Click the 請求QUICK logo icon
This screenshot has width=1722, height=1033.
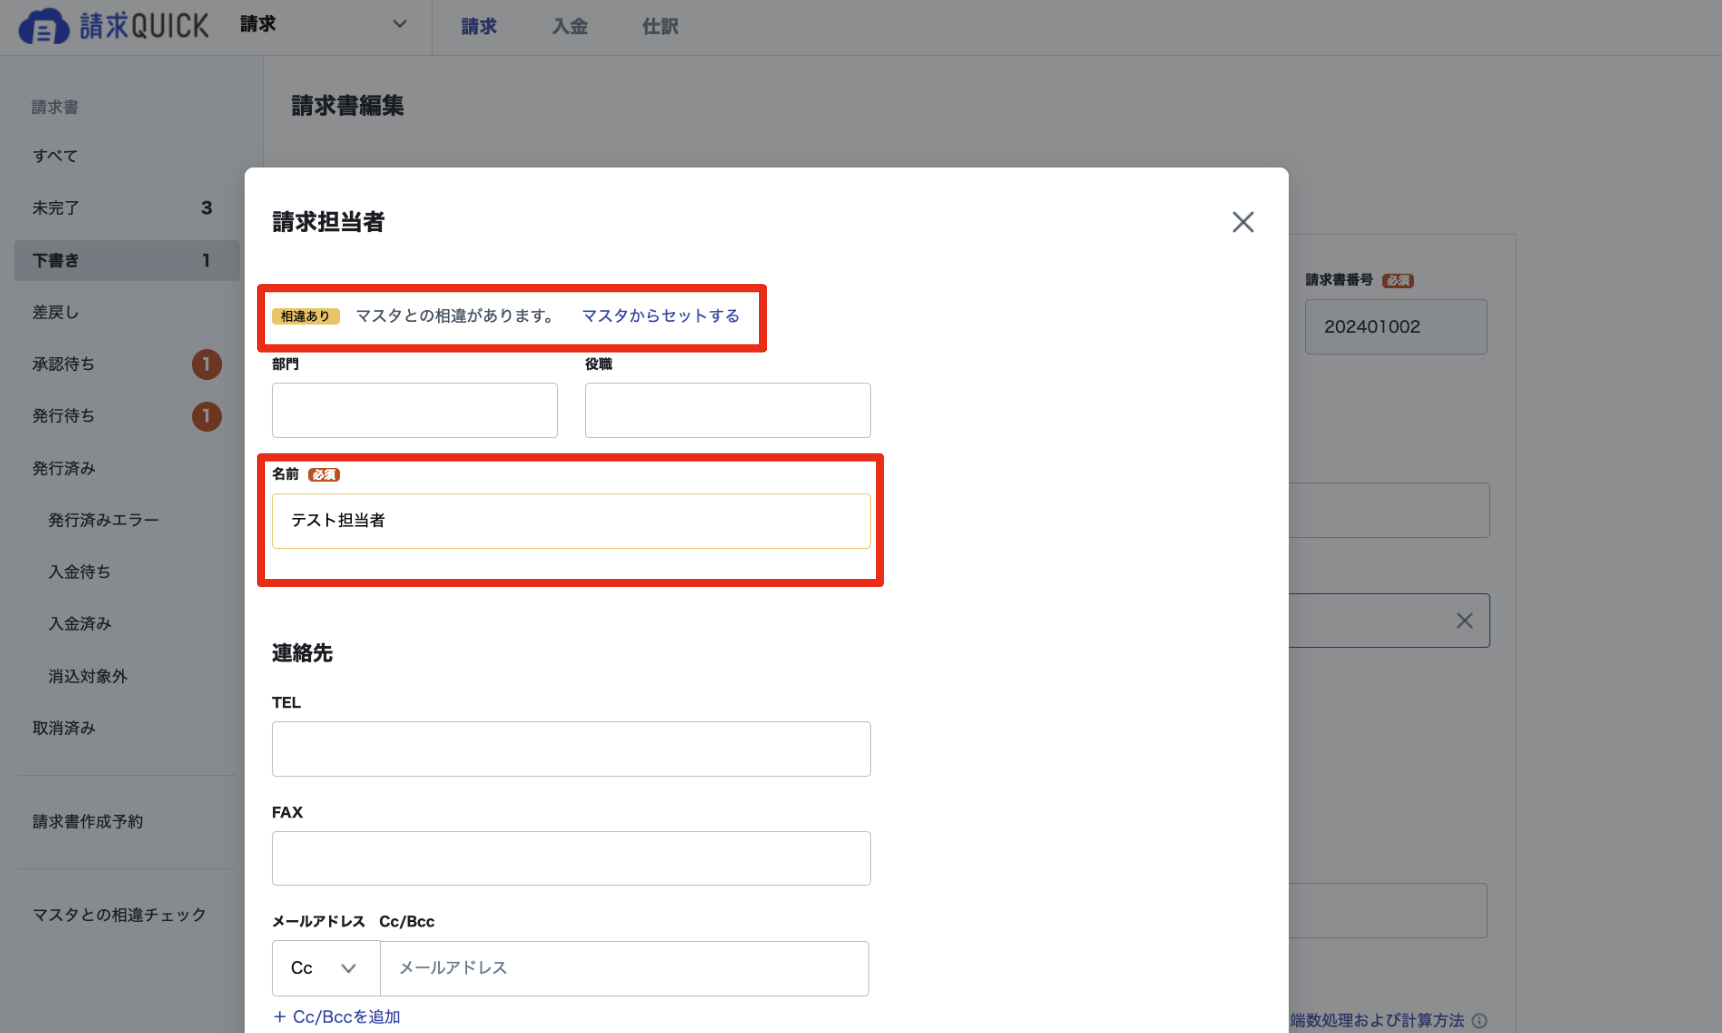(44, 27)
